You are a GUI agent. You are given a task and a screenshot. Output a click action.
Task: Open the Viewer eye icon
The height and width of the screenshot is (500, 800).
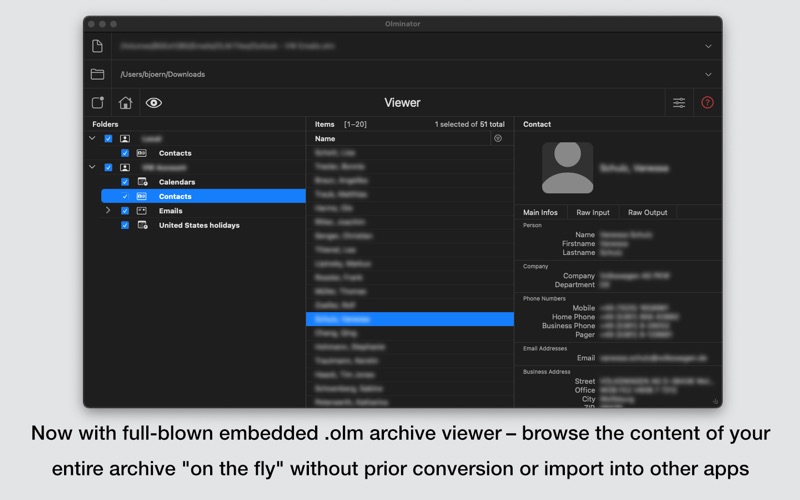point(154,103)
